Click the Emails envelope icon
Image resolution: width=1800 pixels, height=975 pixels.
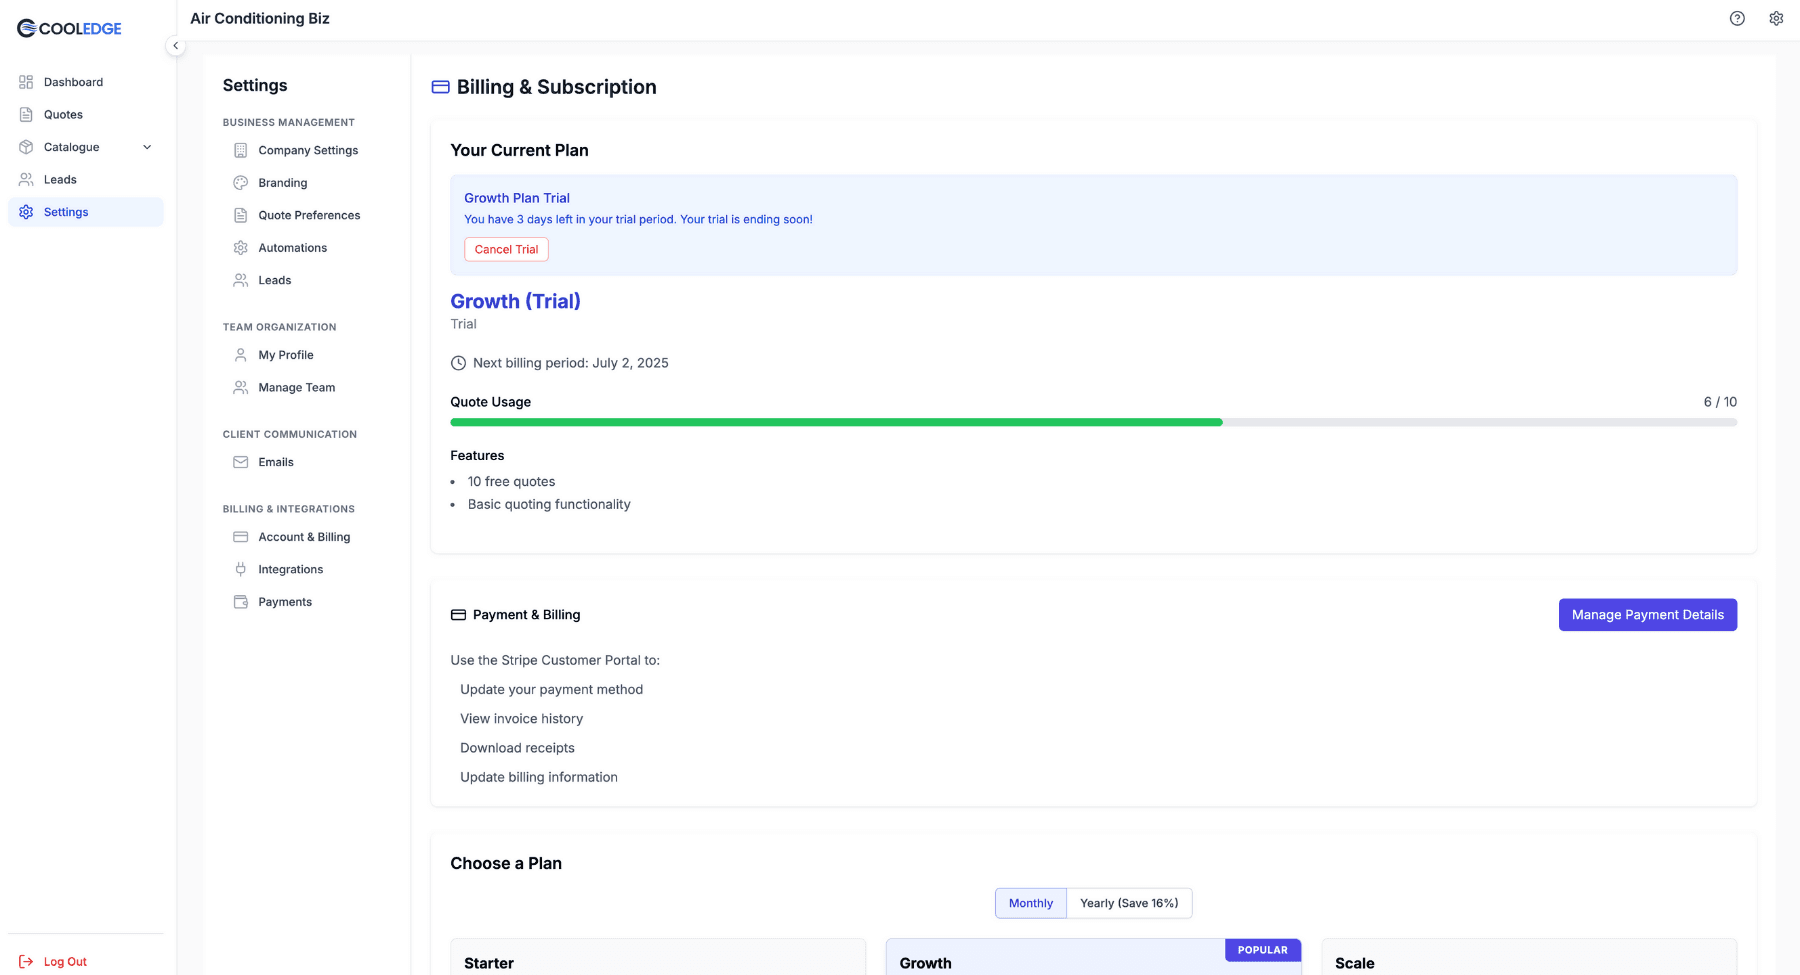tap(240, 462)
